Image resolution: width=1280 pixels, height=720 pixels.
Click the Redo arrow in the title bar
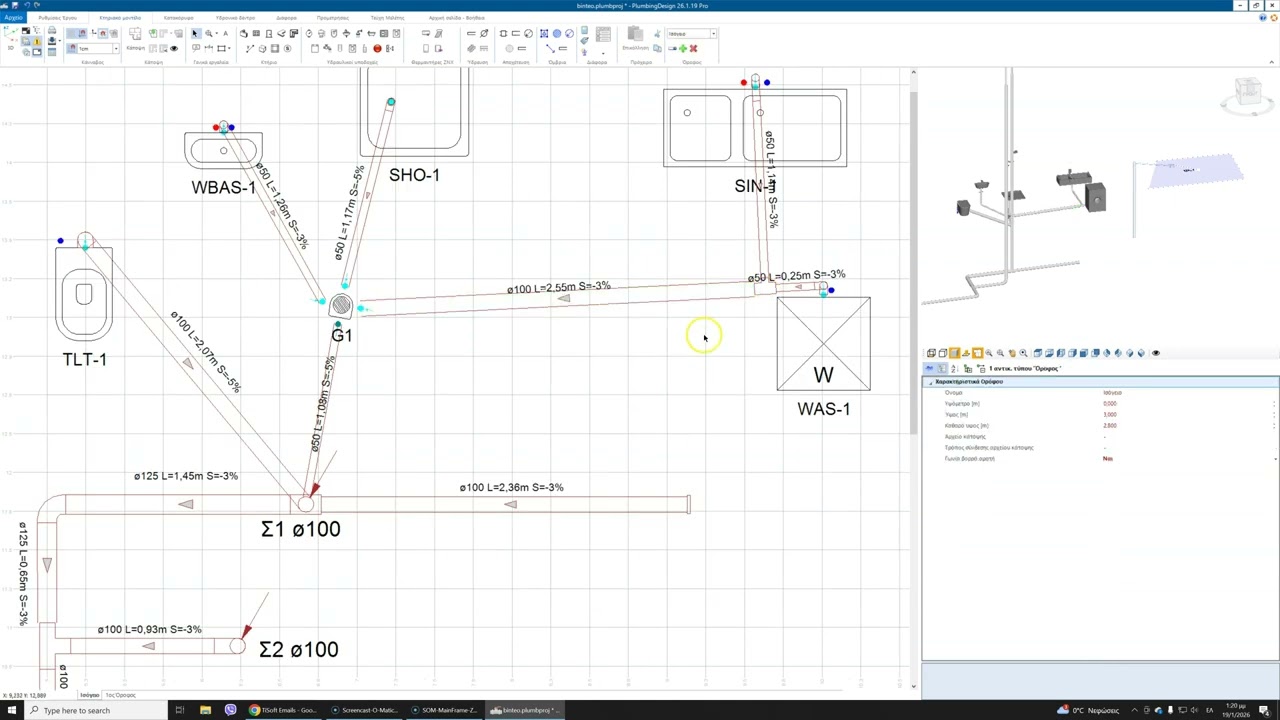[x=37, y=5]
